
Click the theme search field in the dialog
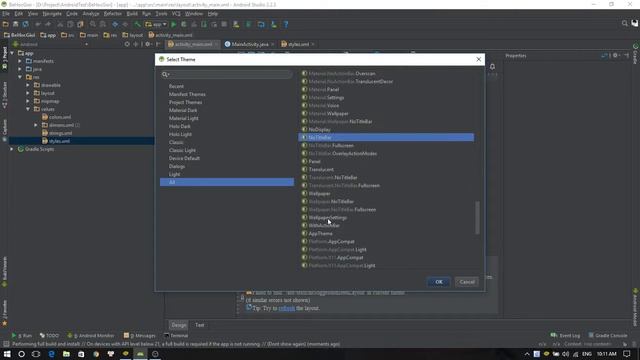coord(227,74)
